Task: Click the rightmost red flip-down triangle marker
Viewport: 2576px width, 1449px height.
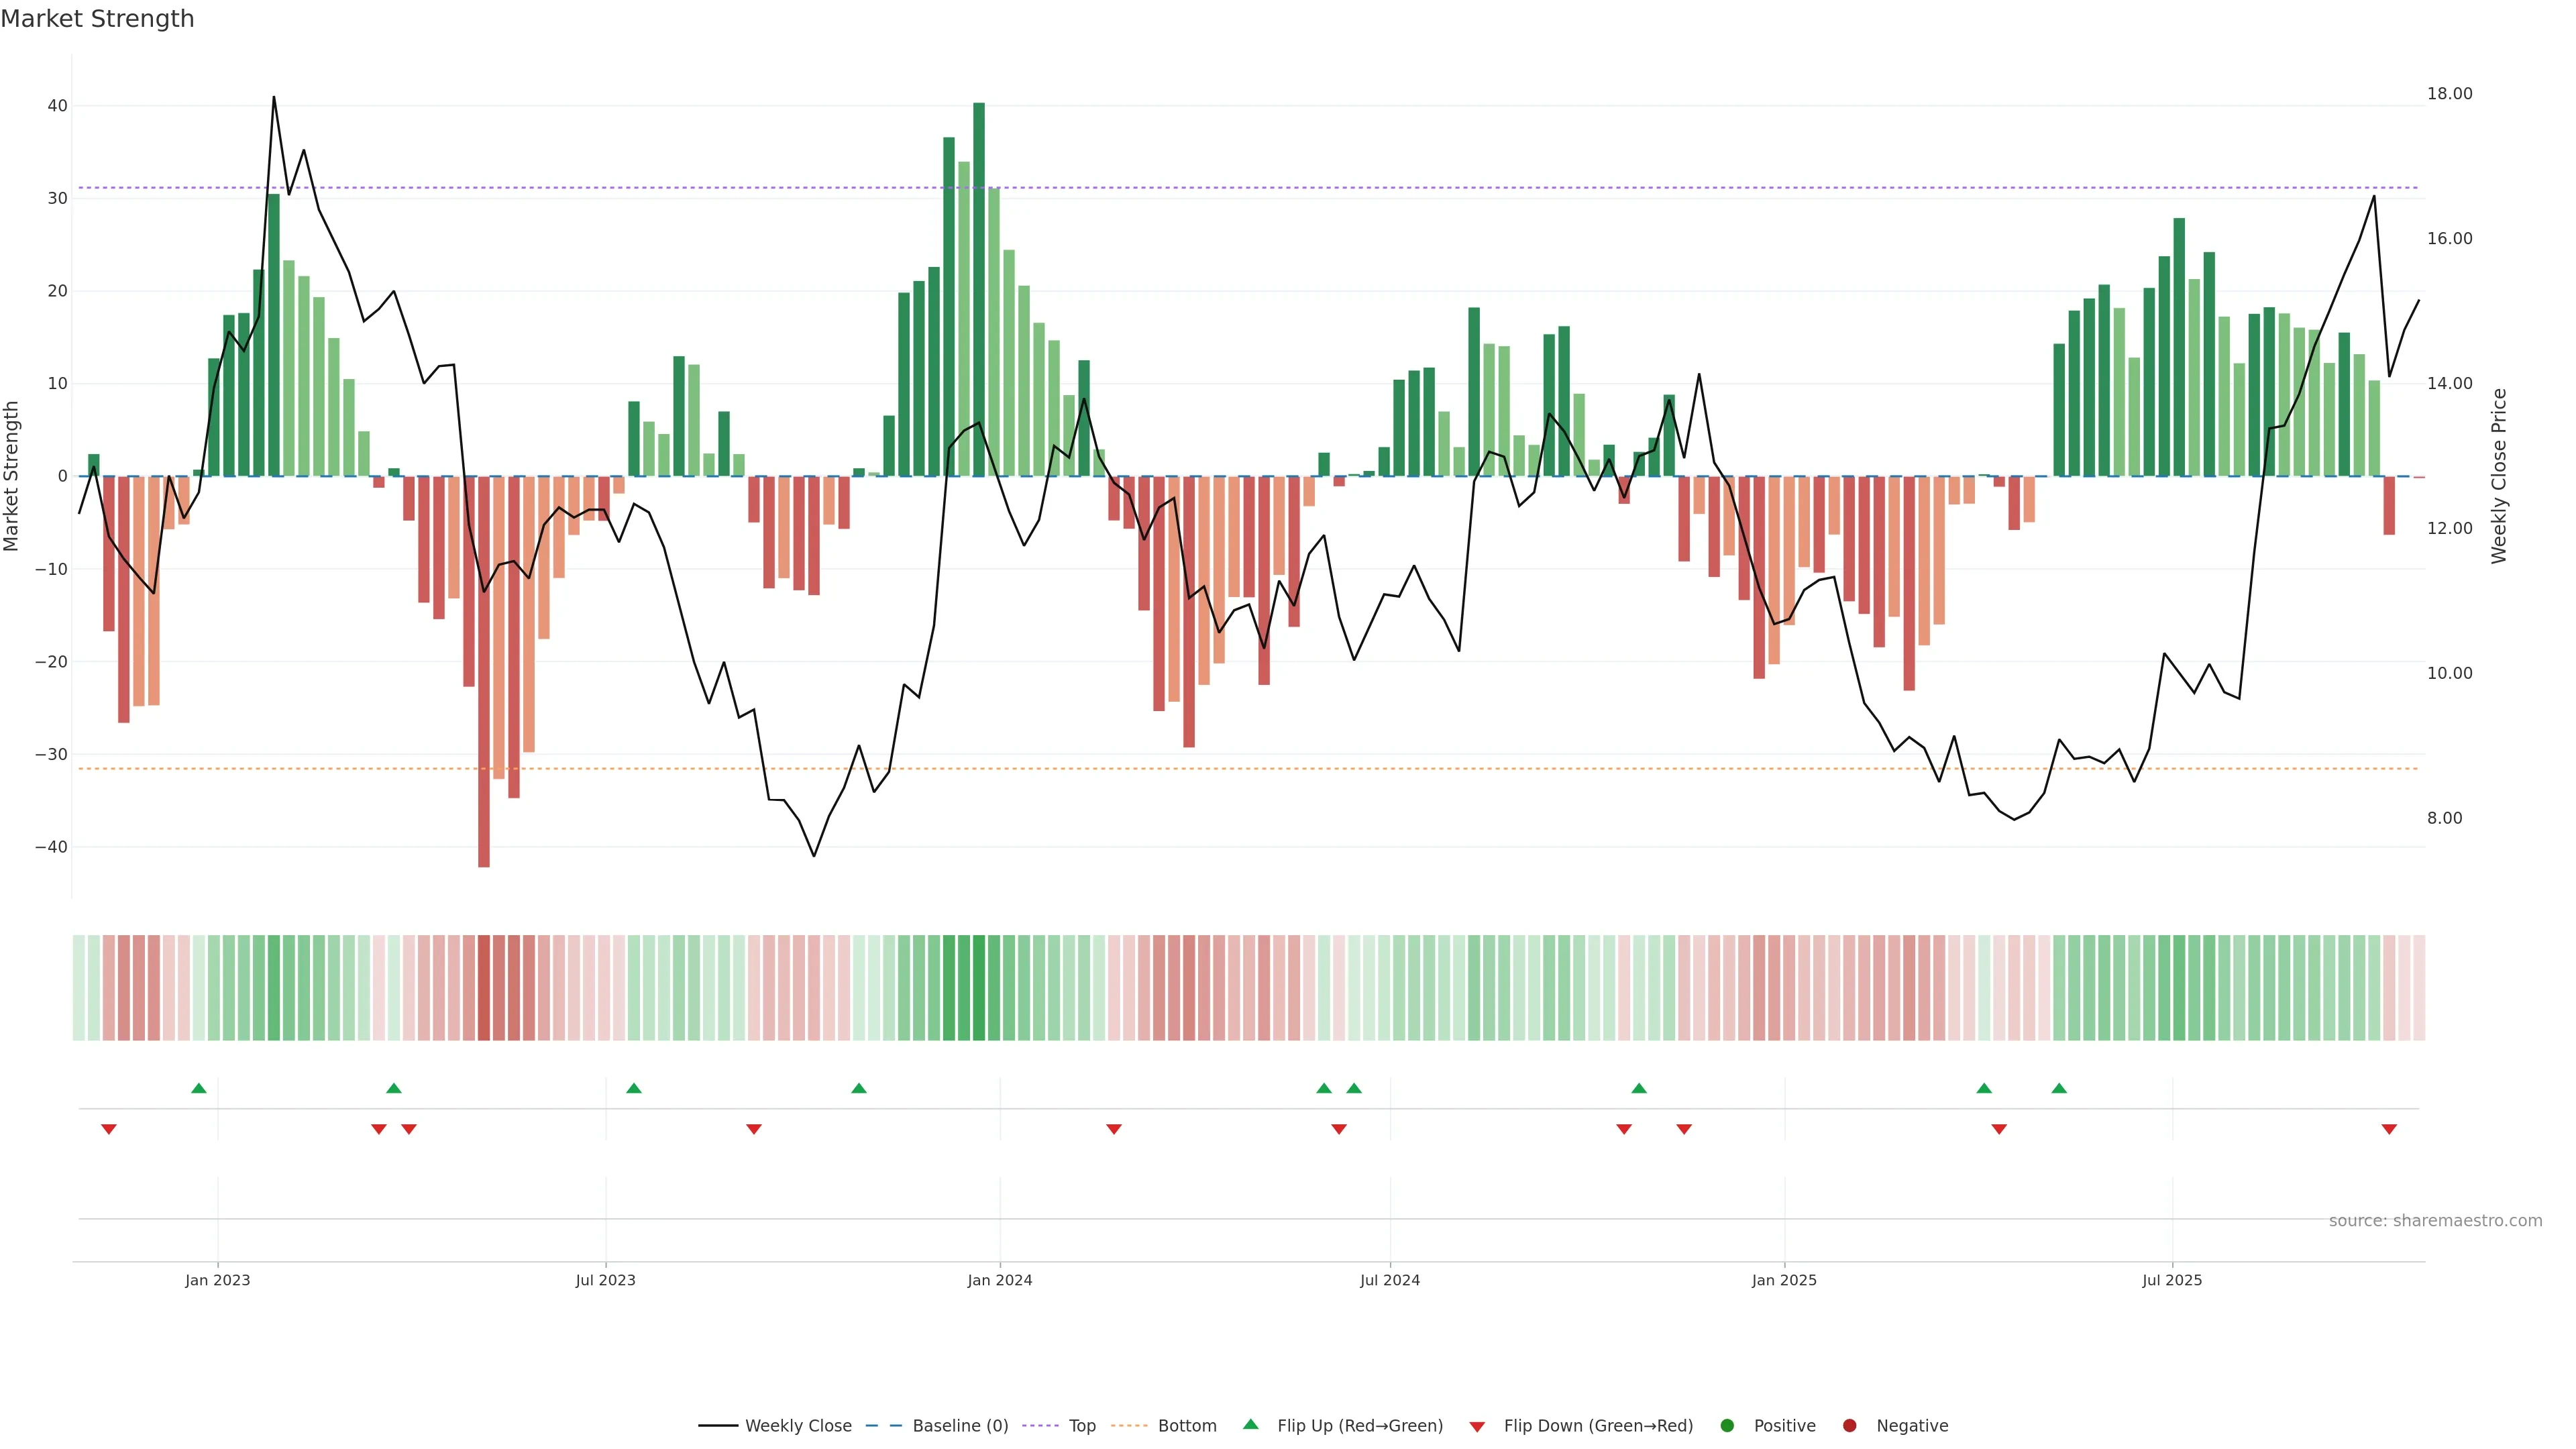Action: pyautogui.click(x=2389, y=1129)
